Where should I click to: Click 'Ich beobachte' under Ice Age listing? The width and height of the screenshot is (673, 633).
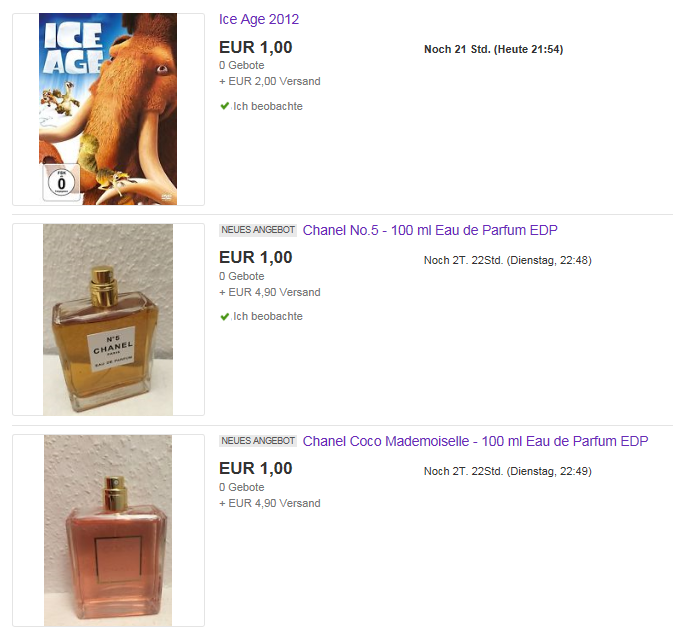point(268,106)
